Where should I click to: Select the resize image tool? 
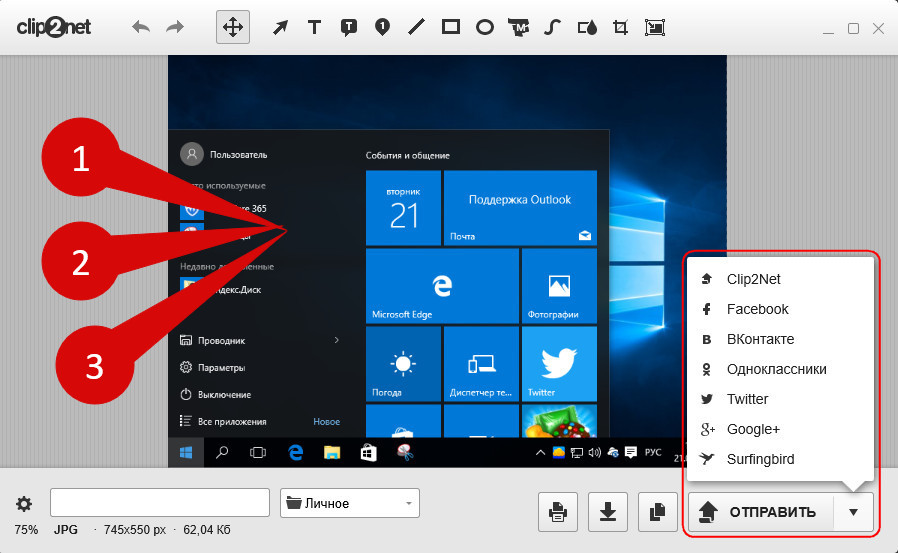655,27
